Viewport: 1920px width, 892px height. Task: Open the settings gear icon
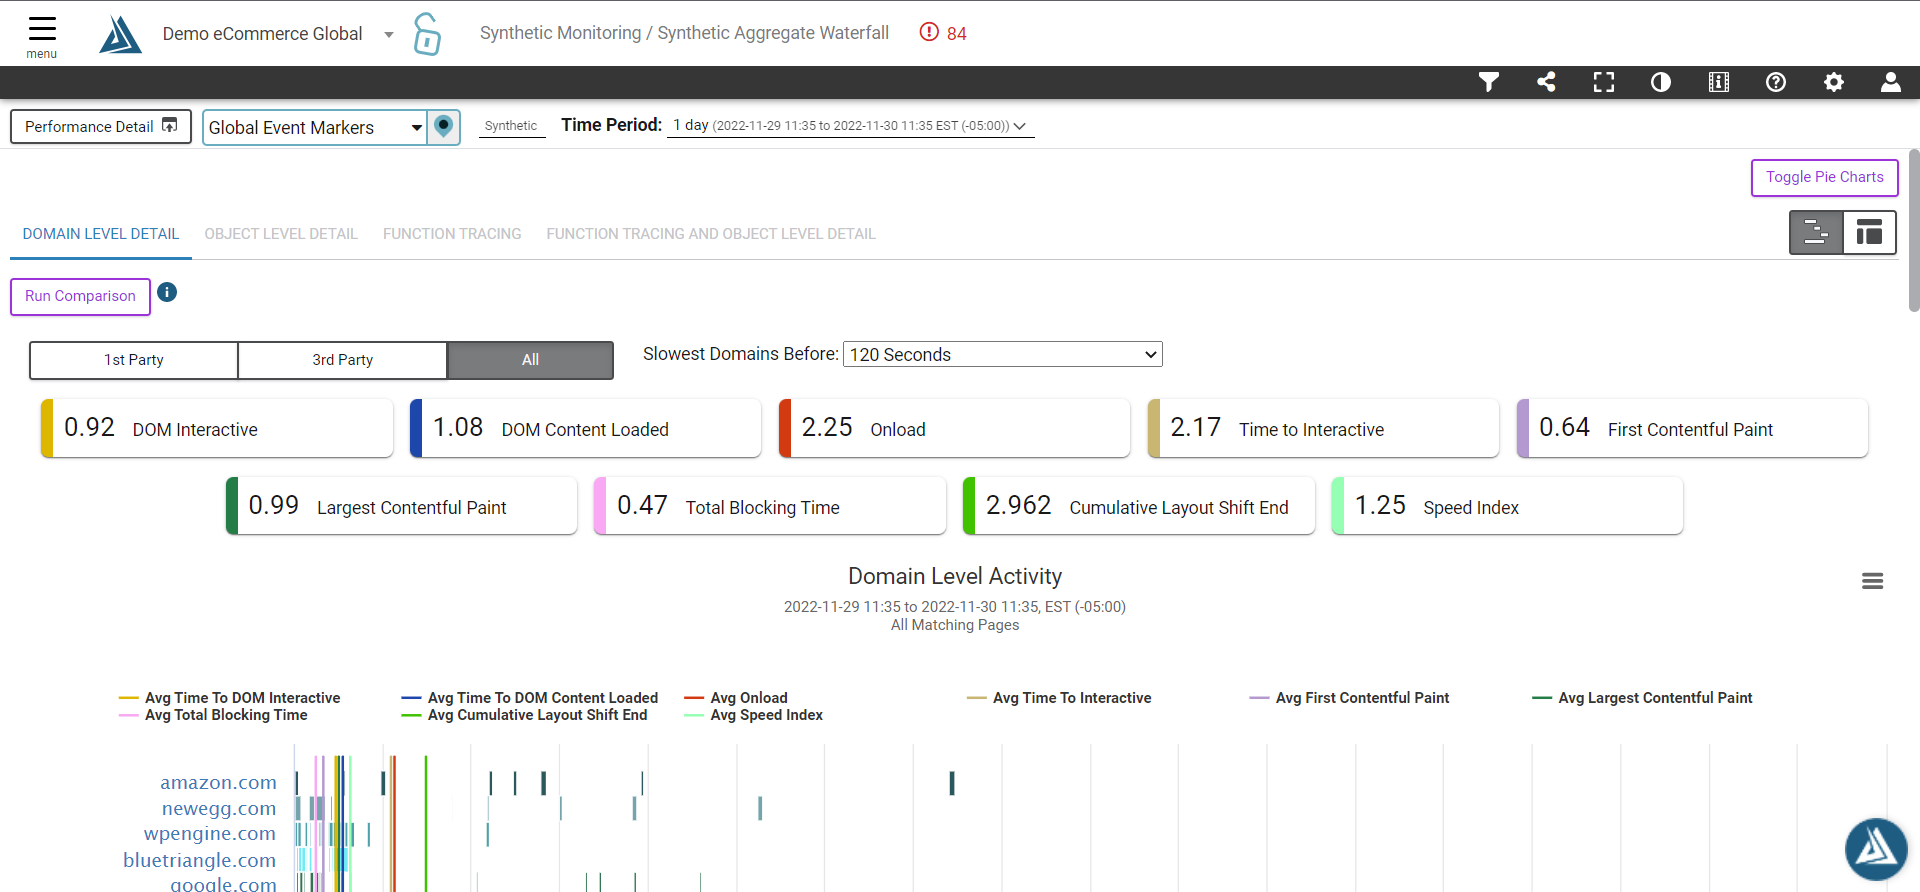(1834, 82)
